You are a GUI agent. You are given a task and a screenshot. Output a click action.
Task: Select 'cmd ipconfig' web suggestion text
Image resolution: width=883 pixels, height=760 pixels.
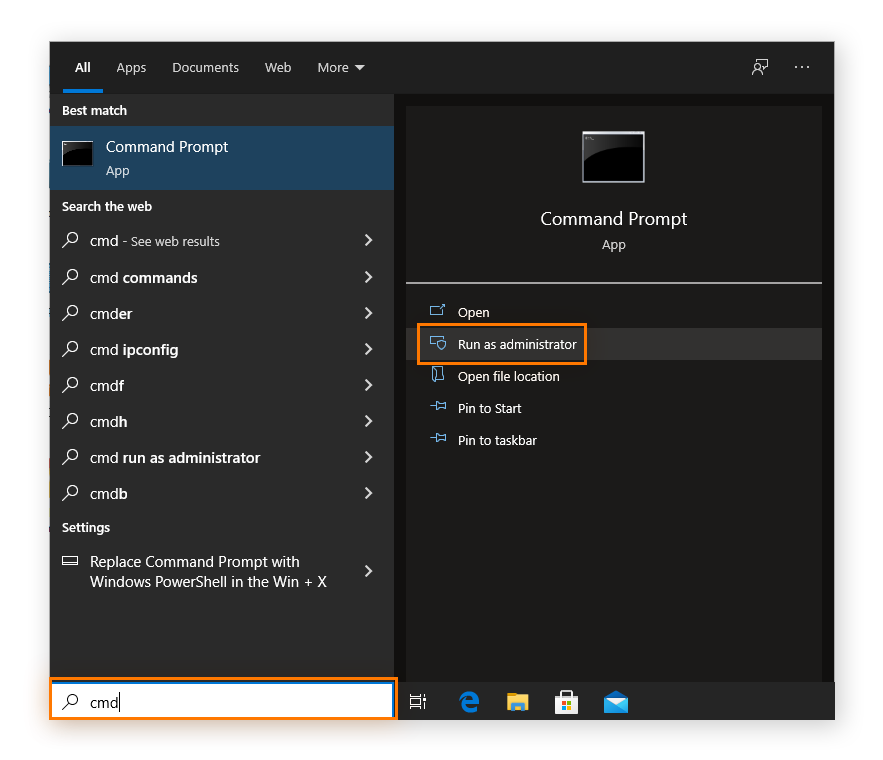click(134, 350)
